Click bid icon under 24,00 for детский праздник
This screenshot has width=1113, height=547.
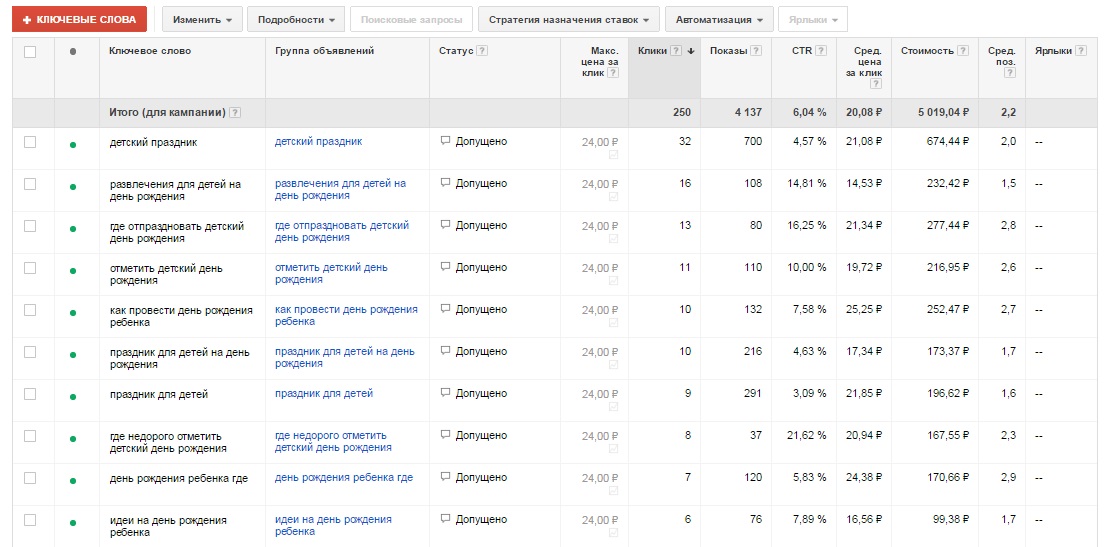tap(613, 155)
